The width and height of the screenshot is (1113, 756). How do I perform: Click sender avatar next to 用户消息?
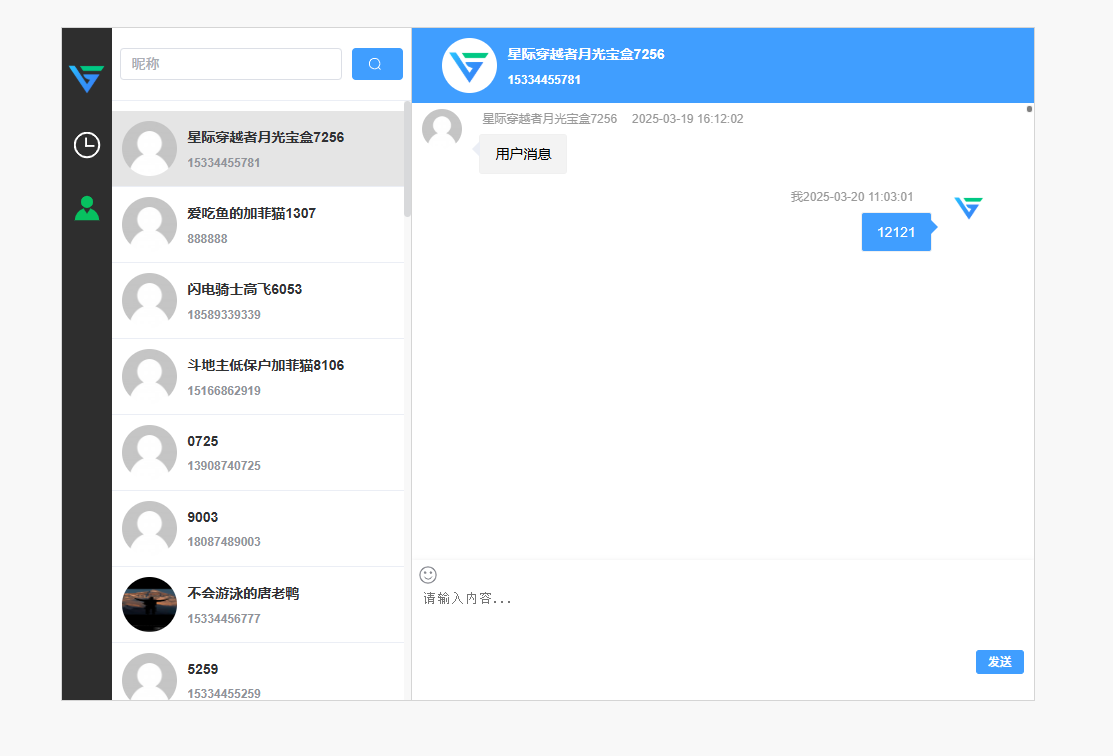coord(442,129)
